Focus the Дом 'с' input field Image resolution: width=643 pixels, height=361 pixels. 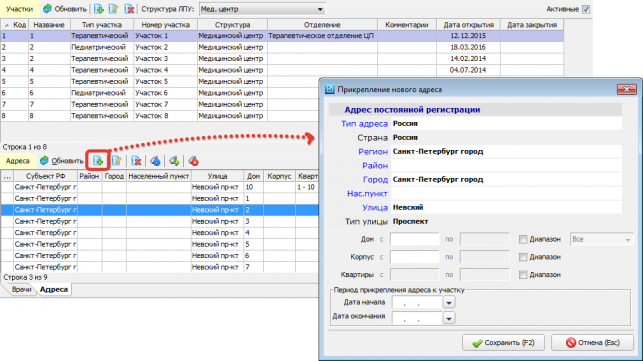click(x=415, y=239)
